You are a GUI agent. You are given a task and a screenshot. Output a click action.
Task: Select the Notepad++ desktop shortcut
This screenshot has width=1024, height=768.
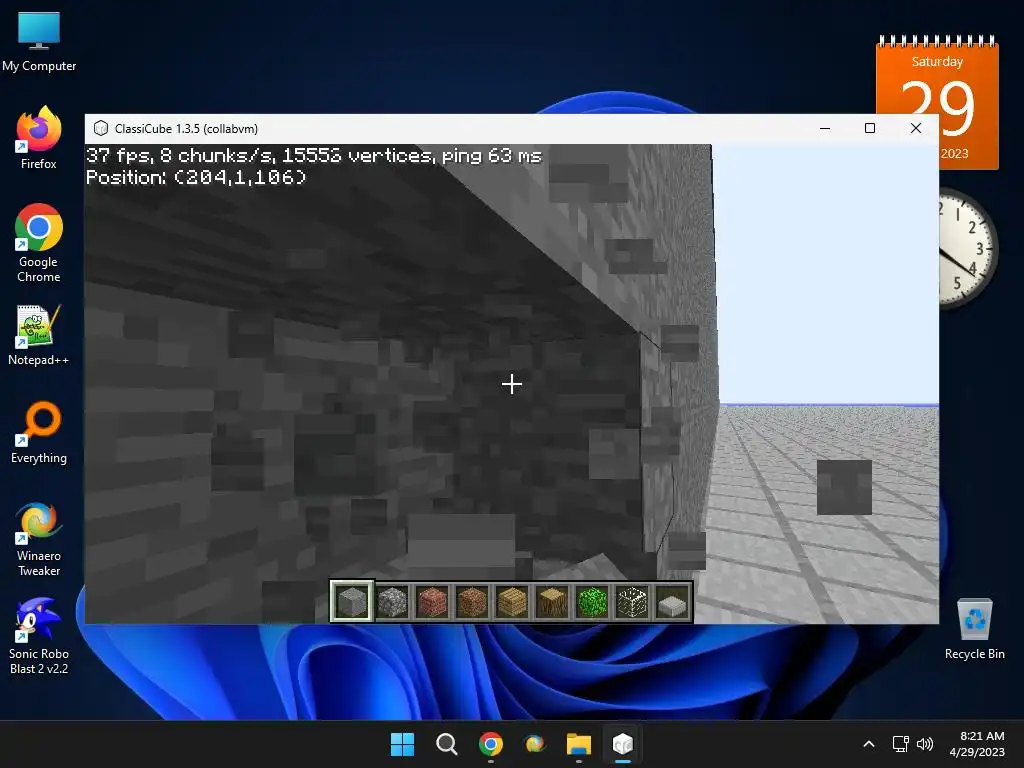[x=39, y=335]
